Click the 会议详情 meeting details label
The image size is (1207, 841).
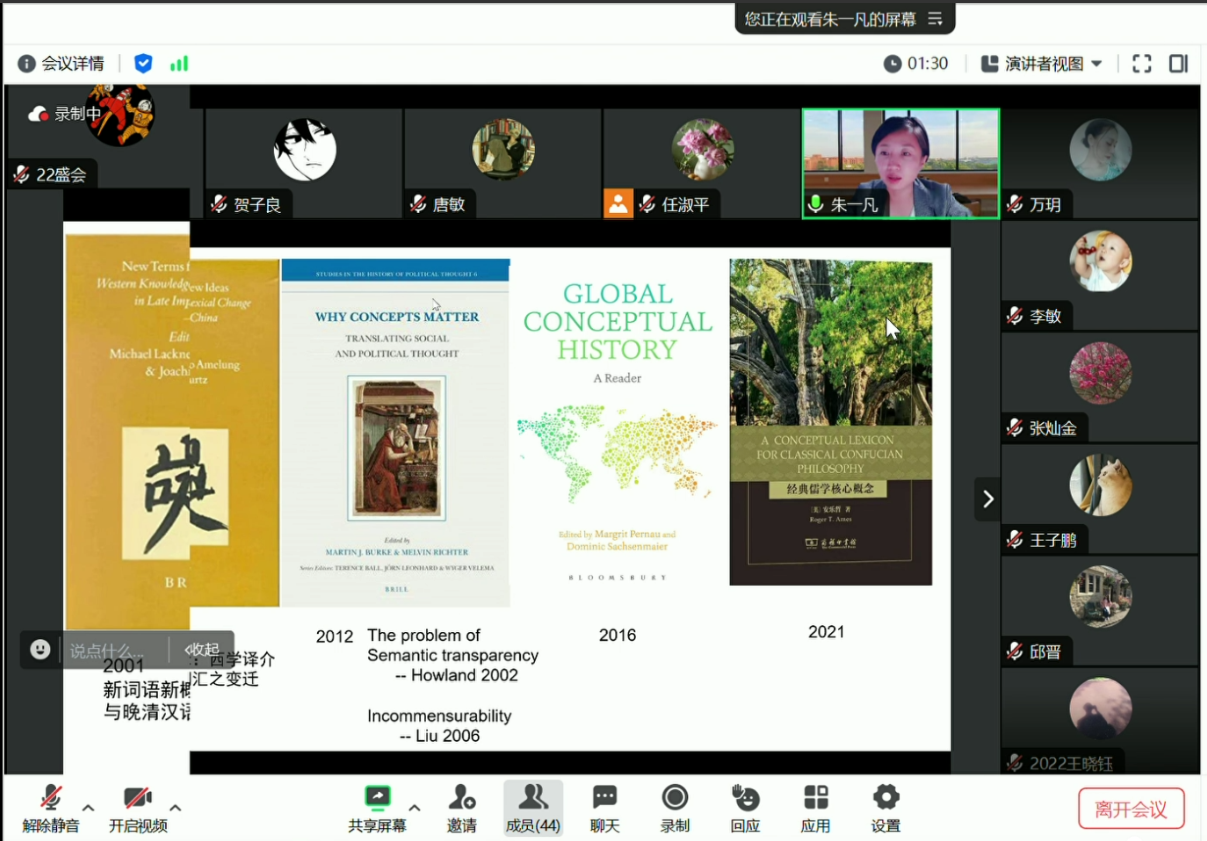72,64
